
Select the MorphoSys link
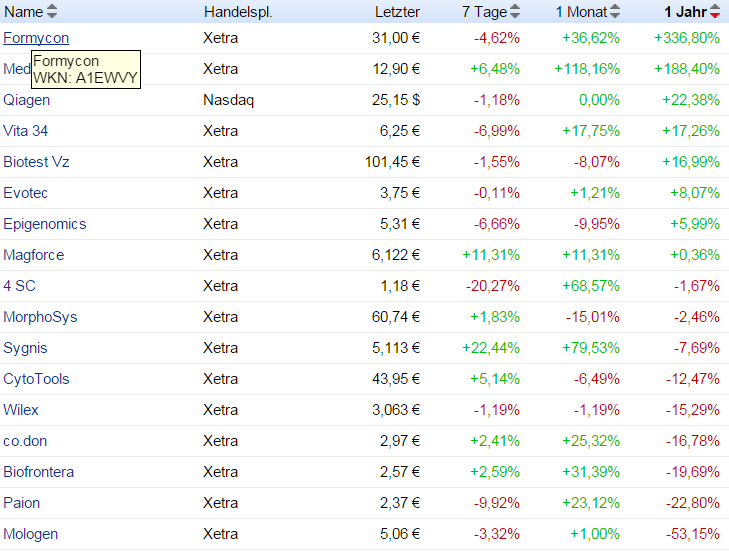pos(40,317)
